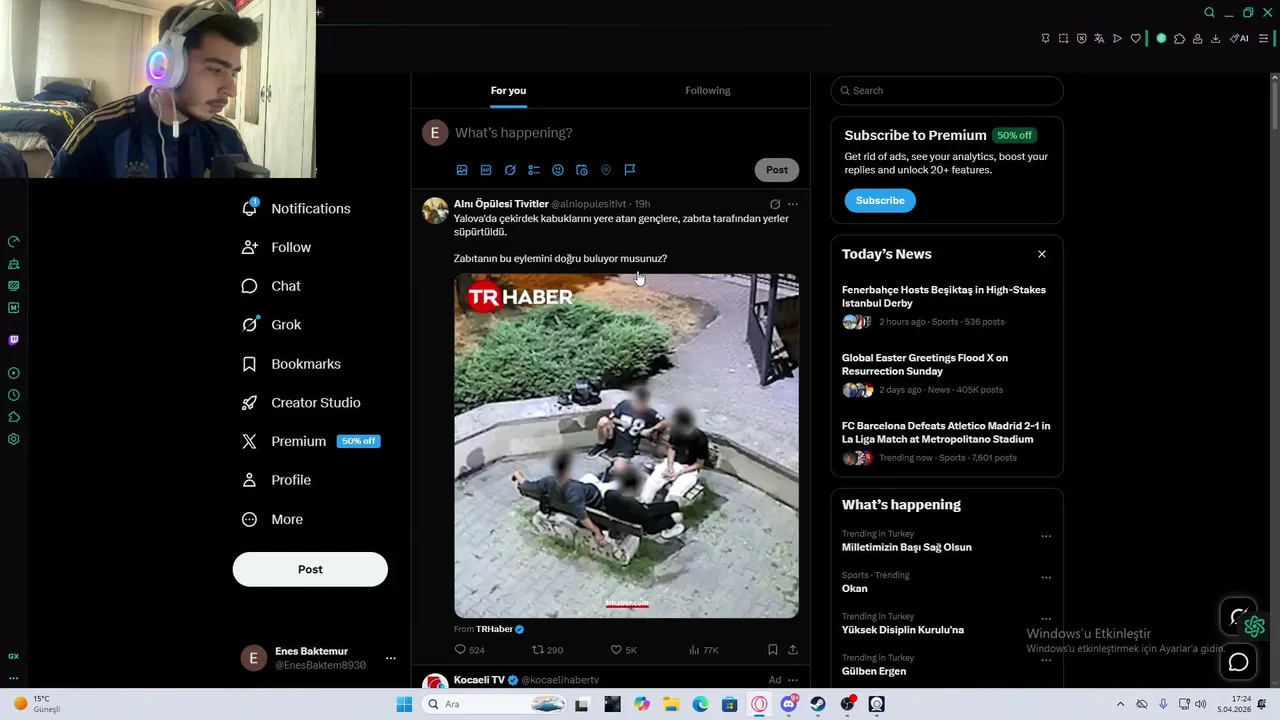This screenshot has height=720, width=1280.
Task: Take a snapshot with the capture icon
Action: coord(1063,38)
